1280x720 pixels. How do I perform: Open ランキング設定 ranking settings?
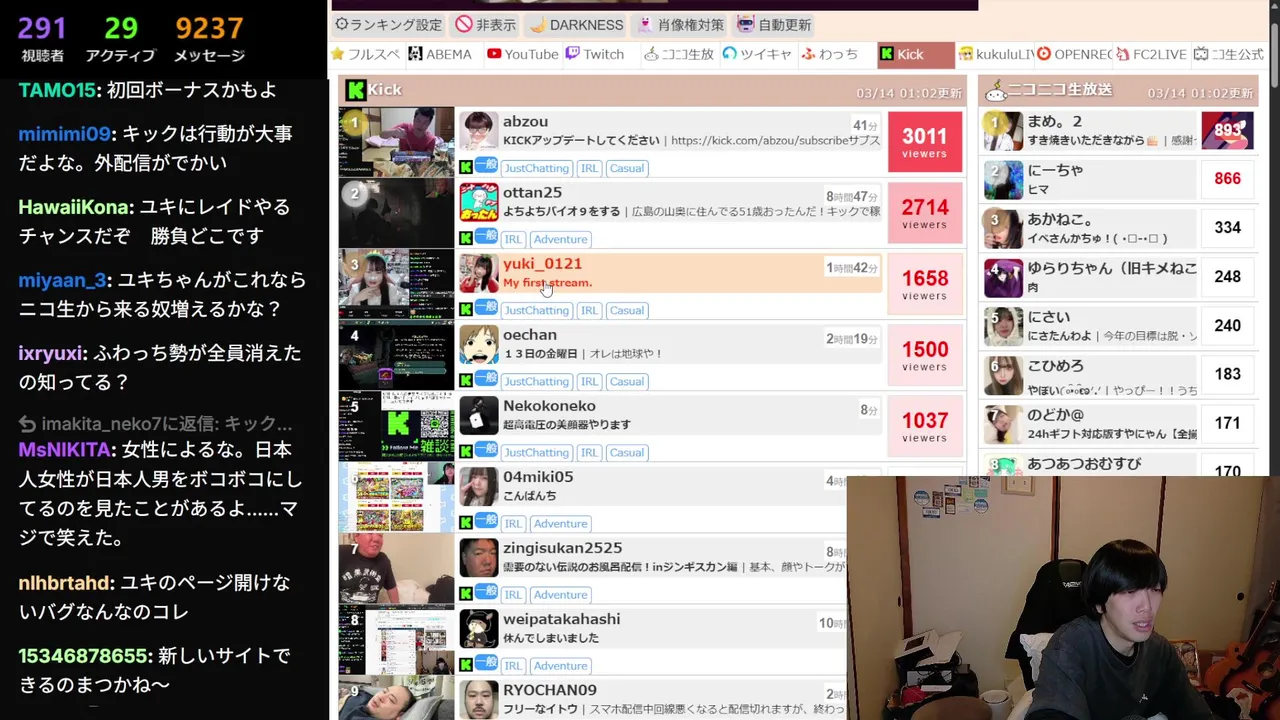click(388, 24)
